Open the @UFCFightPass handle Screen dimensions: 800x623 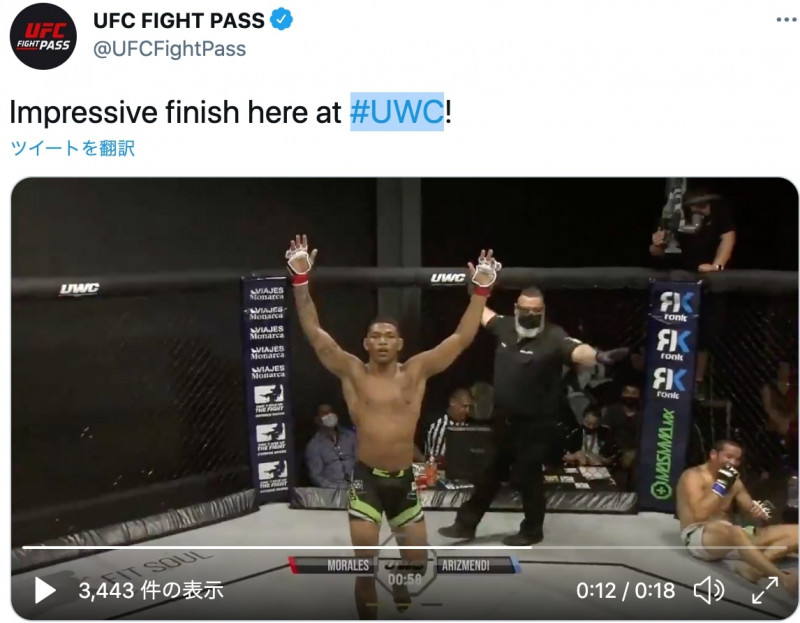point(169,49)
